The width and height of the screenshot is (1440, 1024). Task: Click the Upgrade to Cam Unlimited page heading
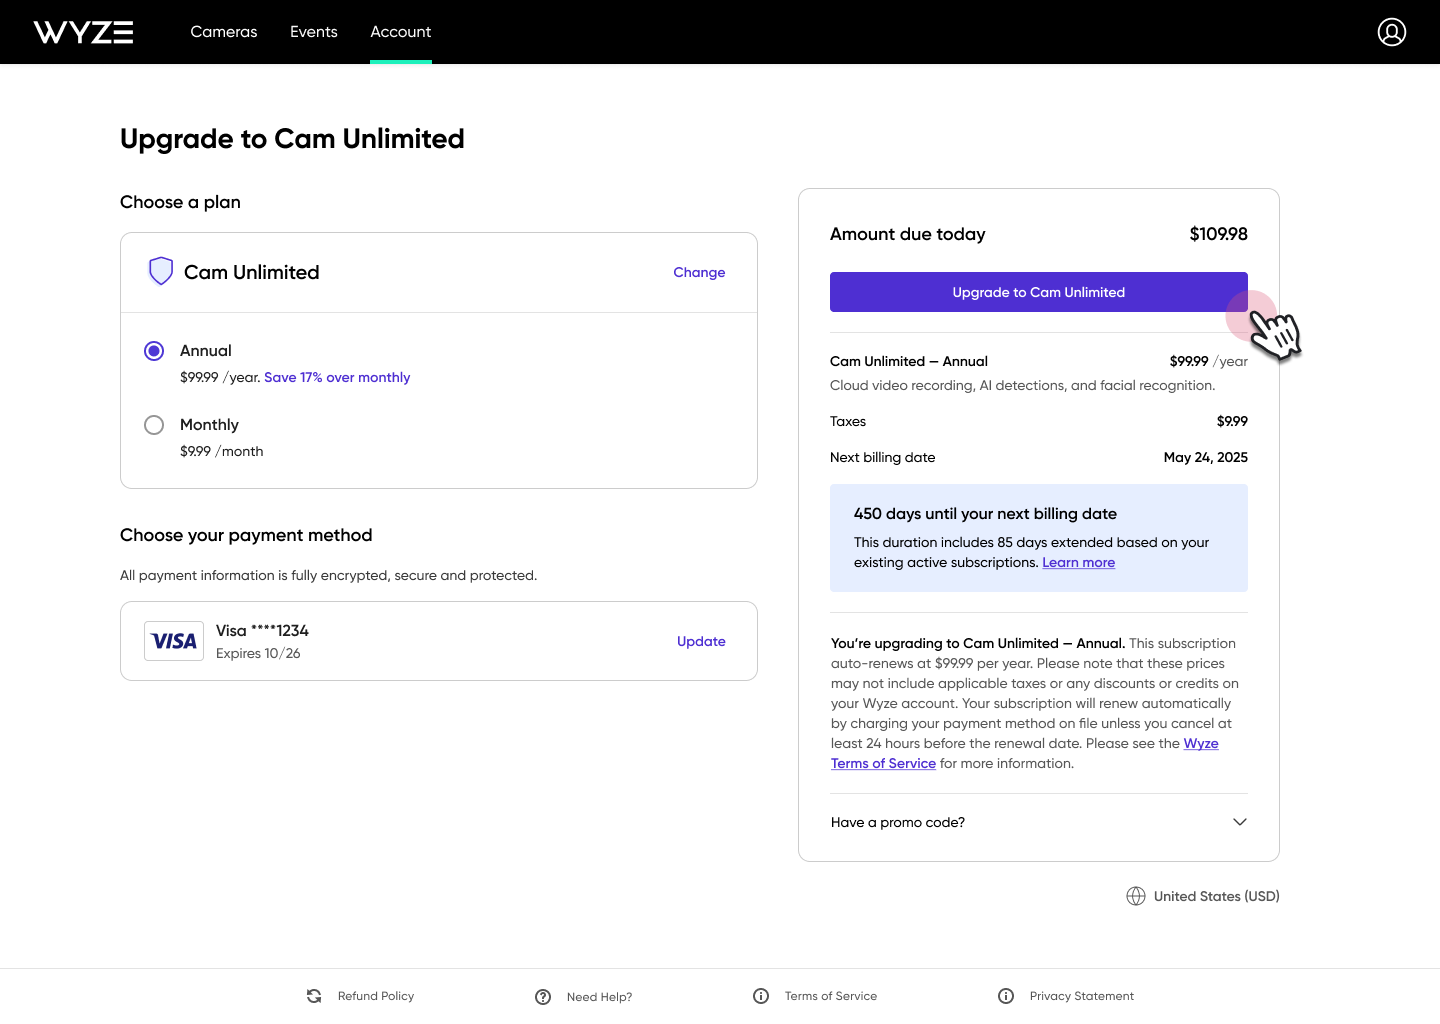point(292,138)
